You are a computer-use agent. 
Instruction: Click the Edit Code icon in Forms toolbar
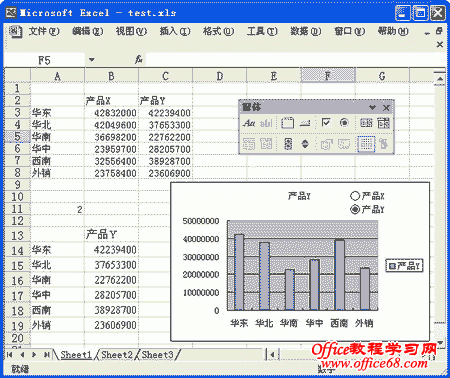click(x=344, y=144)
